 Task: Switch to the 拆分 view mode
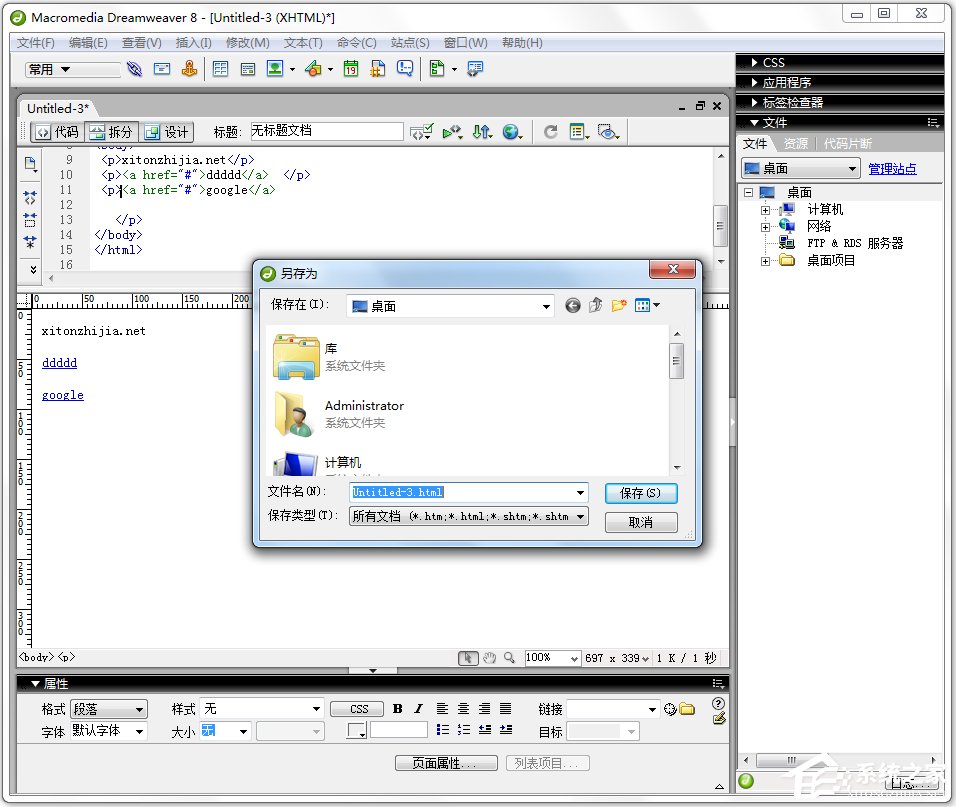(x=113, y=131)
